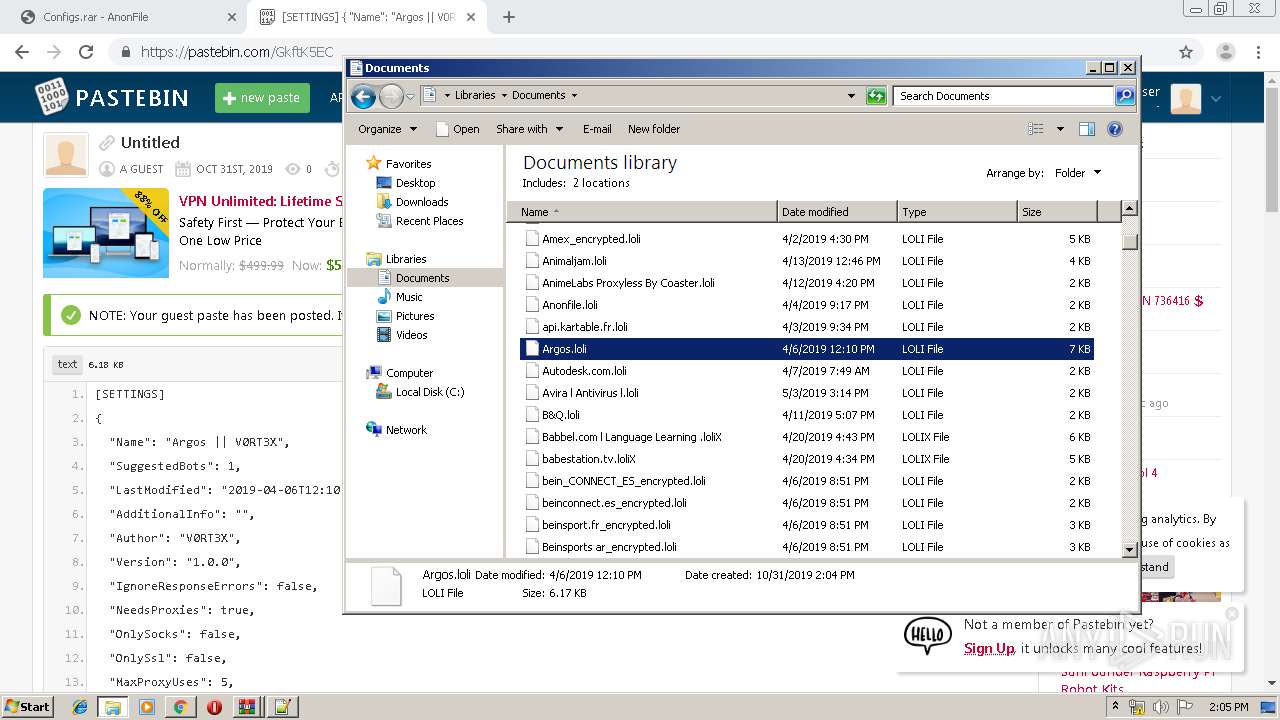This screenshot has height=720, width=1280.
Task: Sort files by Name column header
Action: coord(641,212)
